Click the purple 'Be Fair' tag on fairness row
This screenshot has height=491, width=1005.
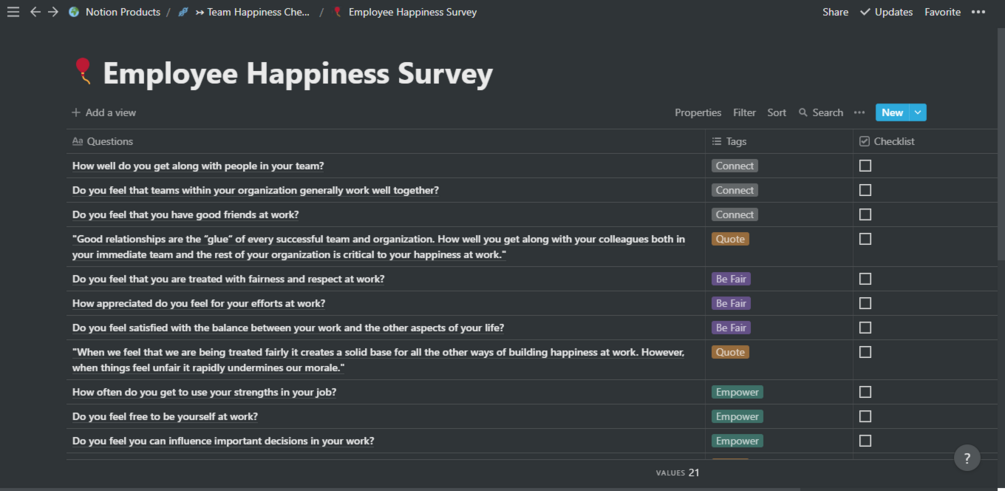(x=731, y=279)
